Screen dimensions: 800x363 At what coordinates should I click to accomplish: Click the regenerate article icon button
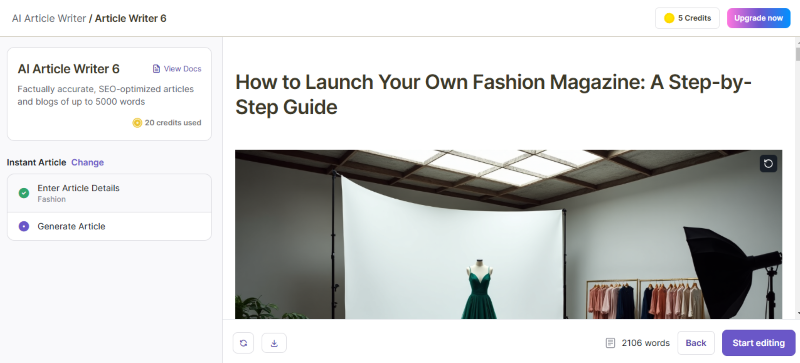243,343
